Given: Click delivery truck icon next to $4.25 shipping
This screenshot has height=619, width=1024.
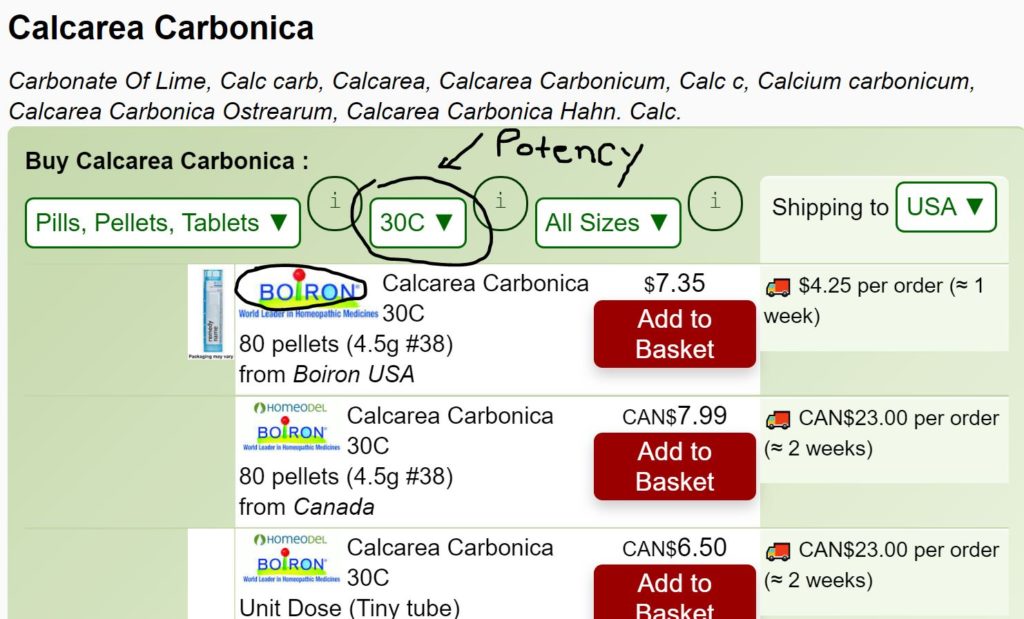Looking at the screenshot, I should [x=778, y=287].
